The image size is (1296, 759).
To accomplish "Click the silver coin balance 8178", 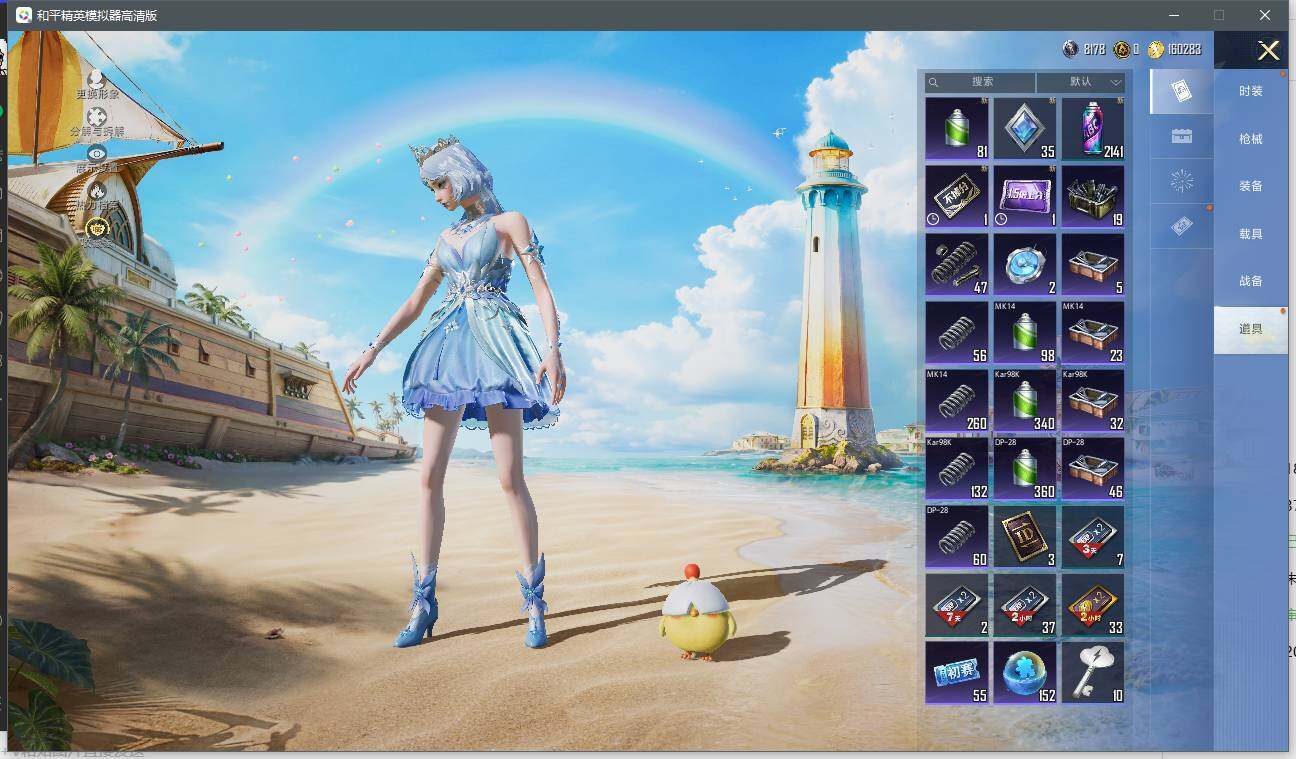I will (1083, 49).
